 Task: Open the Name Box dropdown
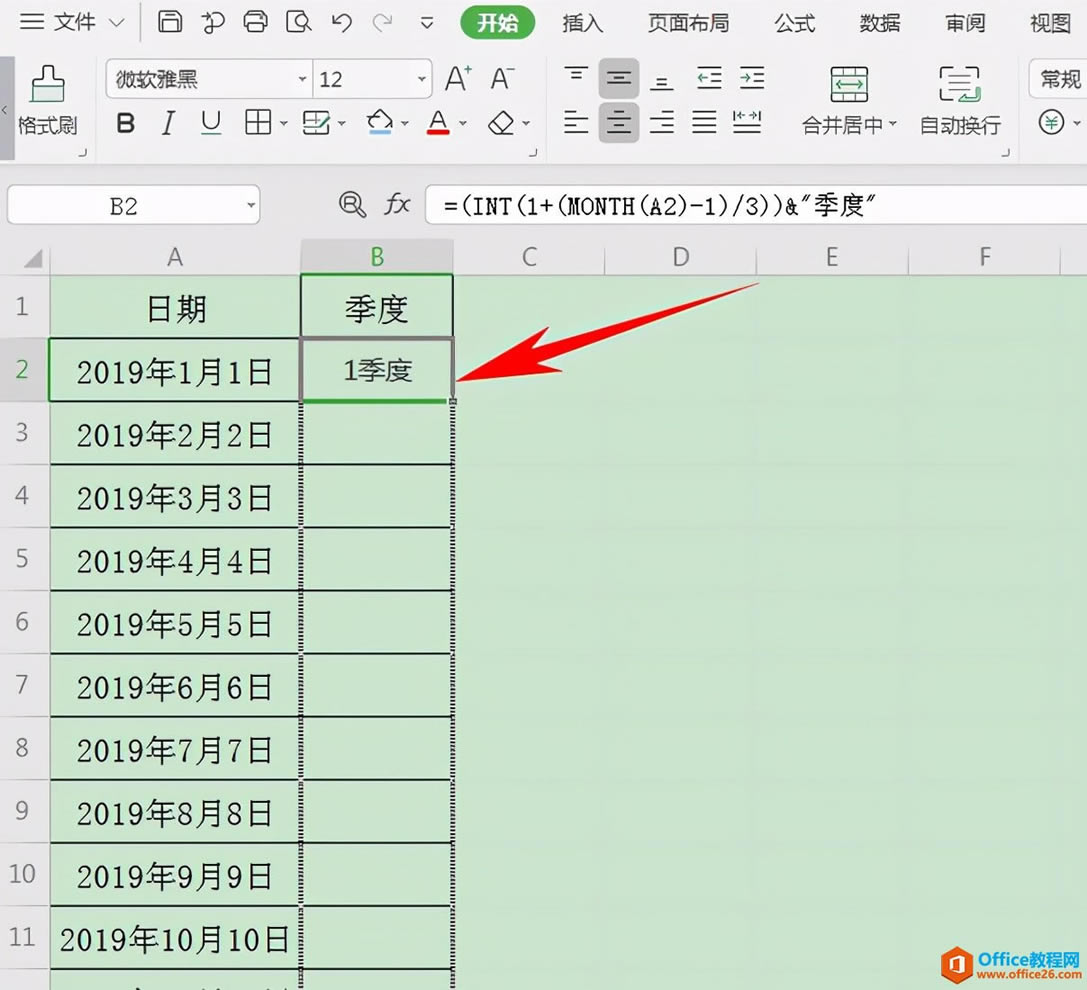[251, 205]
